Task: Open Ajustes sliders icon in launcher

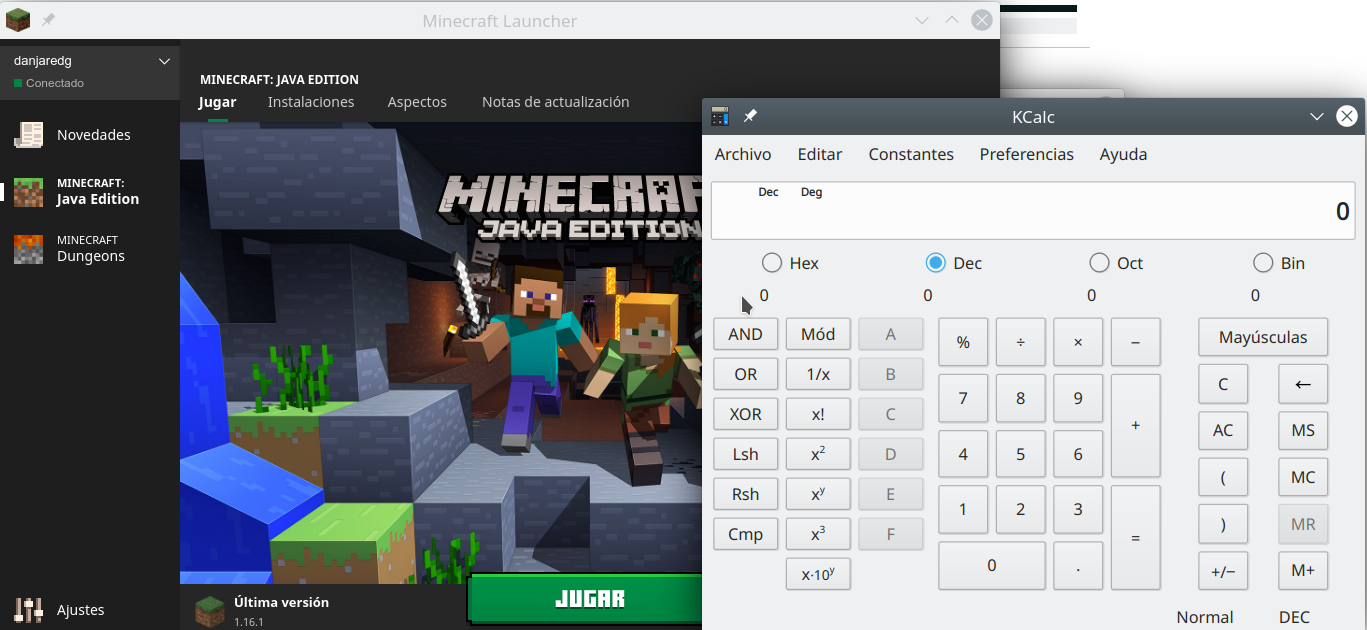Action: (x=29, y=609)
